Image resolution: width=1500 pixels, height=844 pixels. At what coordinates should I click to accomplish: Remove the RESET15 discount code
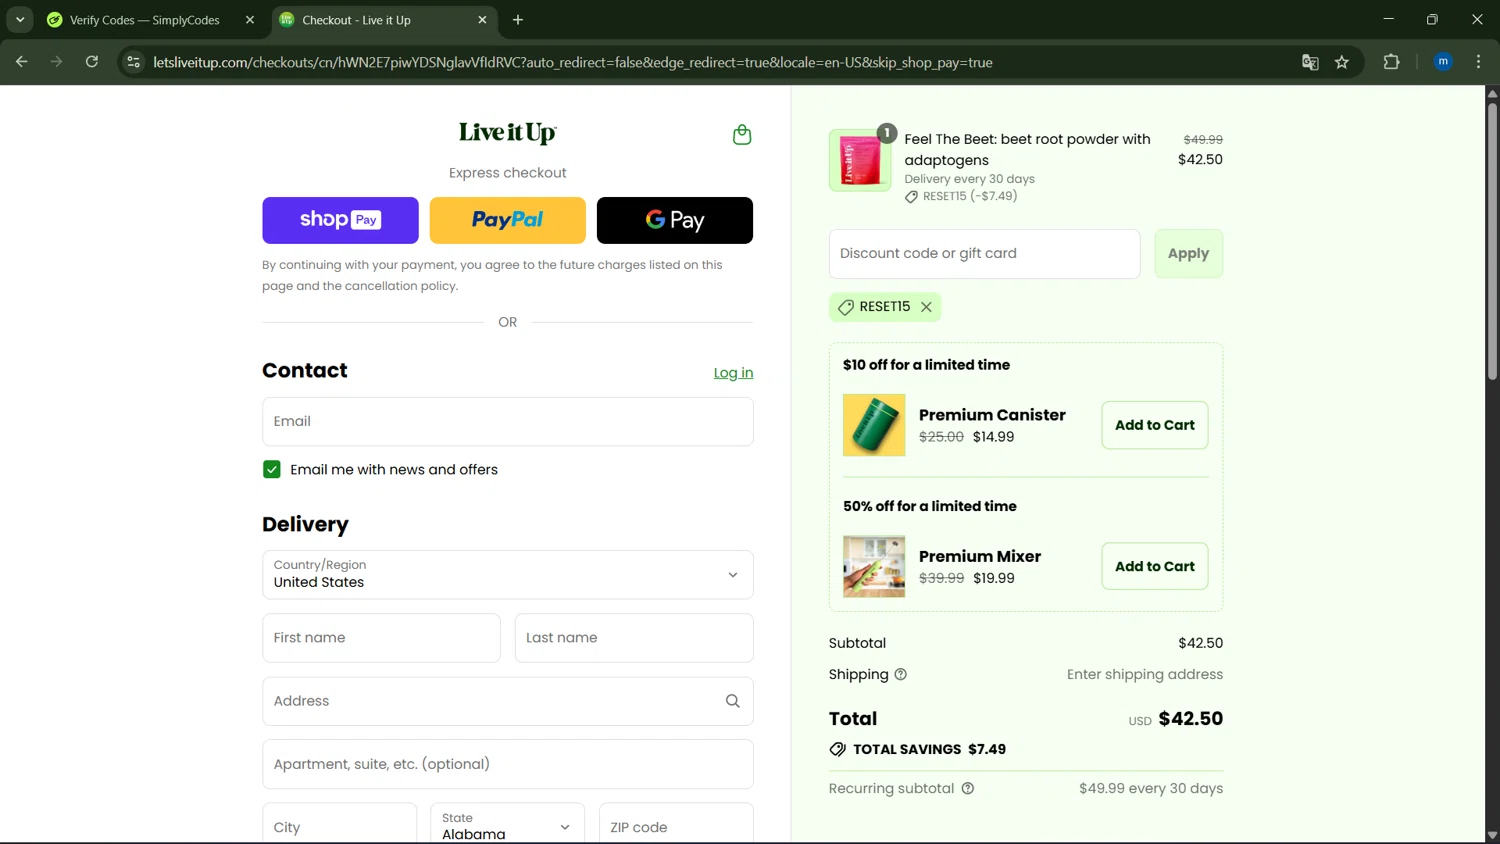pyautogui.click(x=926, y=307)
